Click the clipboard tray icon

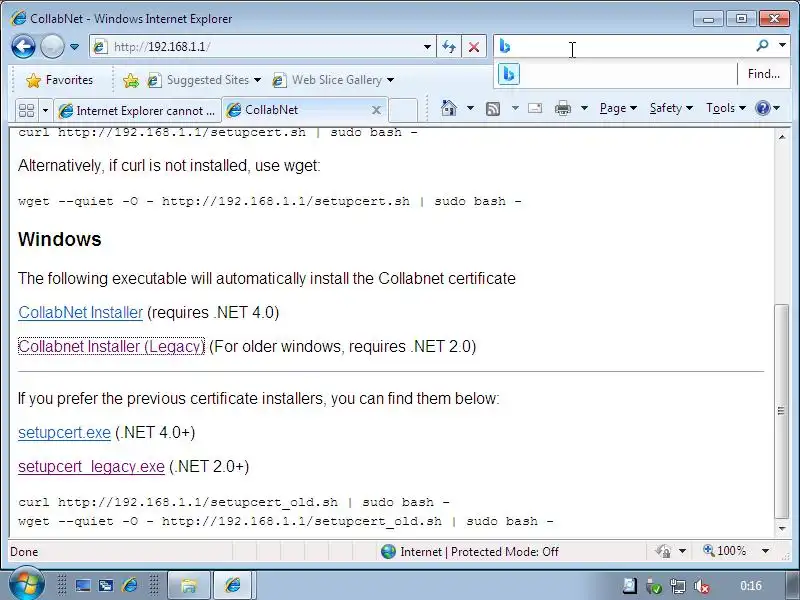[x=630, y=586]
